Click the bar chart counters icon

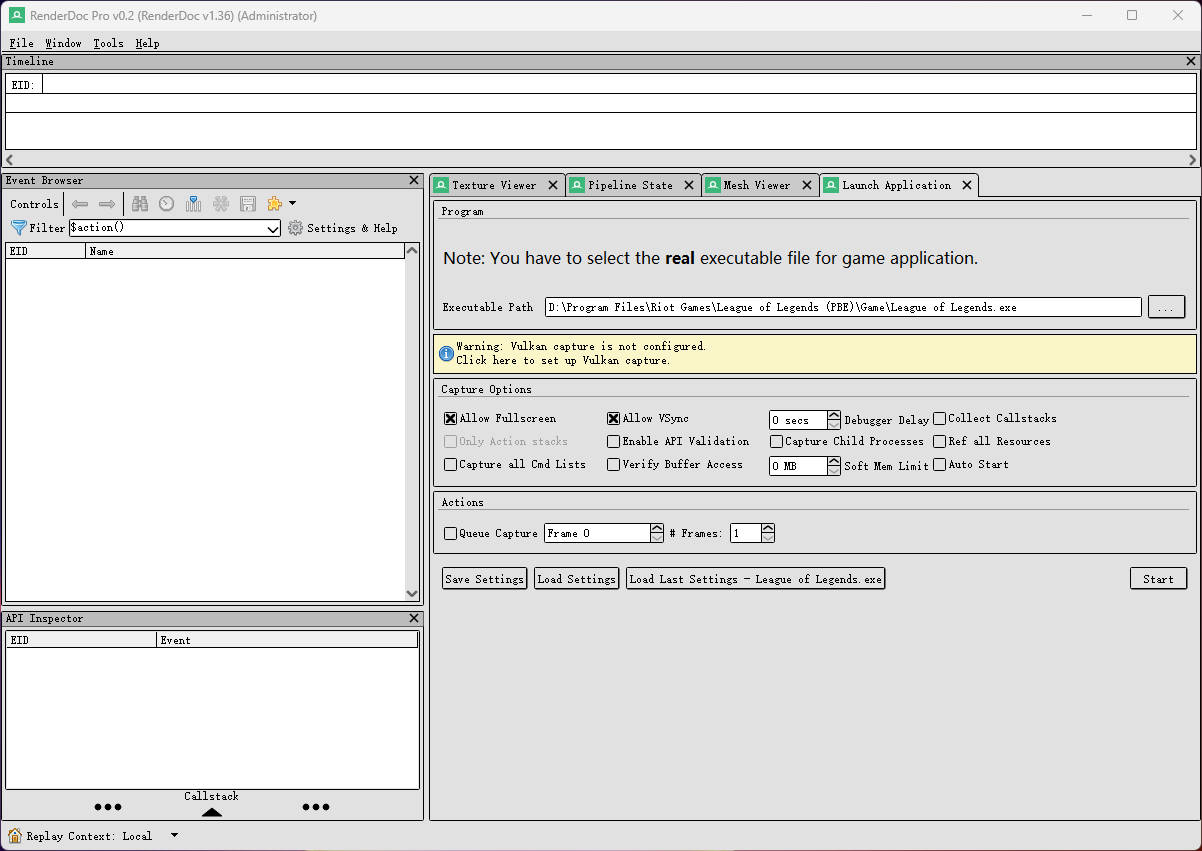(x=194, y=204)
